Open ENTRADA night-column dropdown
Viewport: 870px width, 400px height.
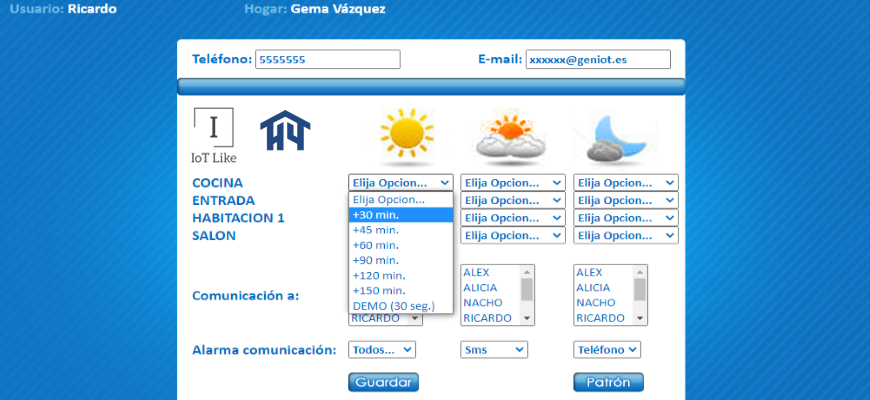[x=626, y=200]
